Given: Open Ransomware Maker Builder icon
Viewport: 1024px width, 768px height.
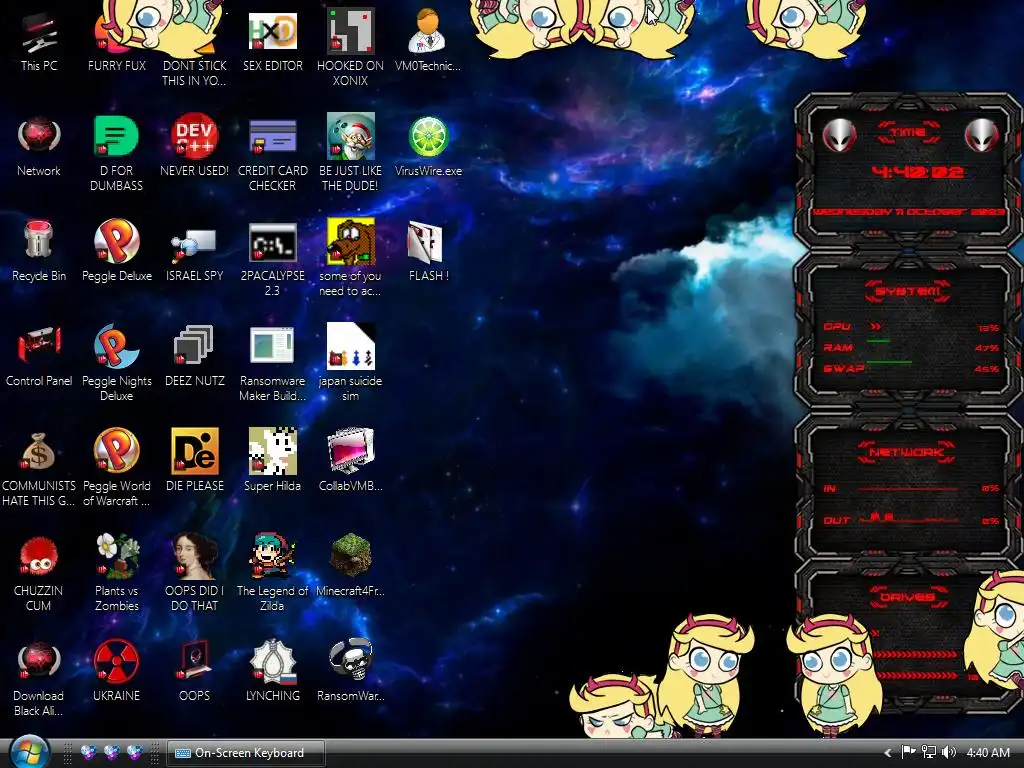Looking at the screenshot, I should pyautogui.click(x=272, y=345).
